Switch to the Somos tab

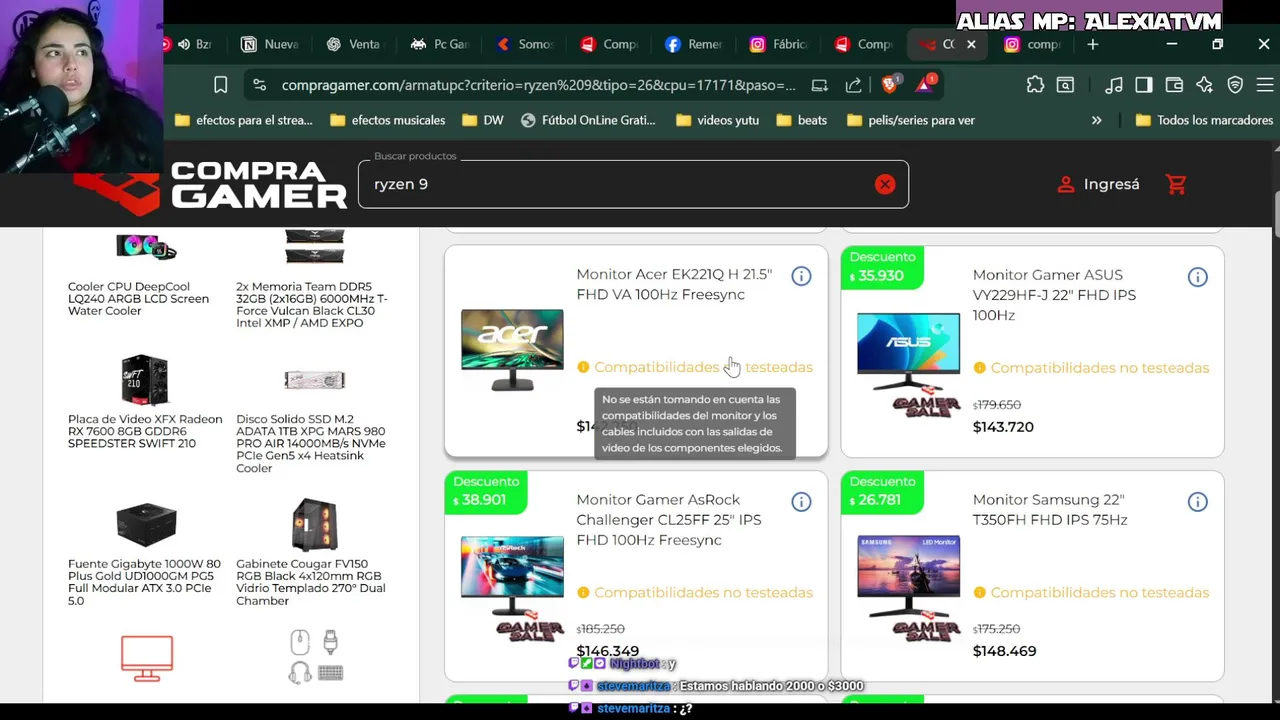pyautogui.click(x=525, y=44)
